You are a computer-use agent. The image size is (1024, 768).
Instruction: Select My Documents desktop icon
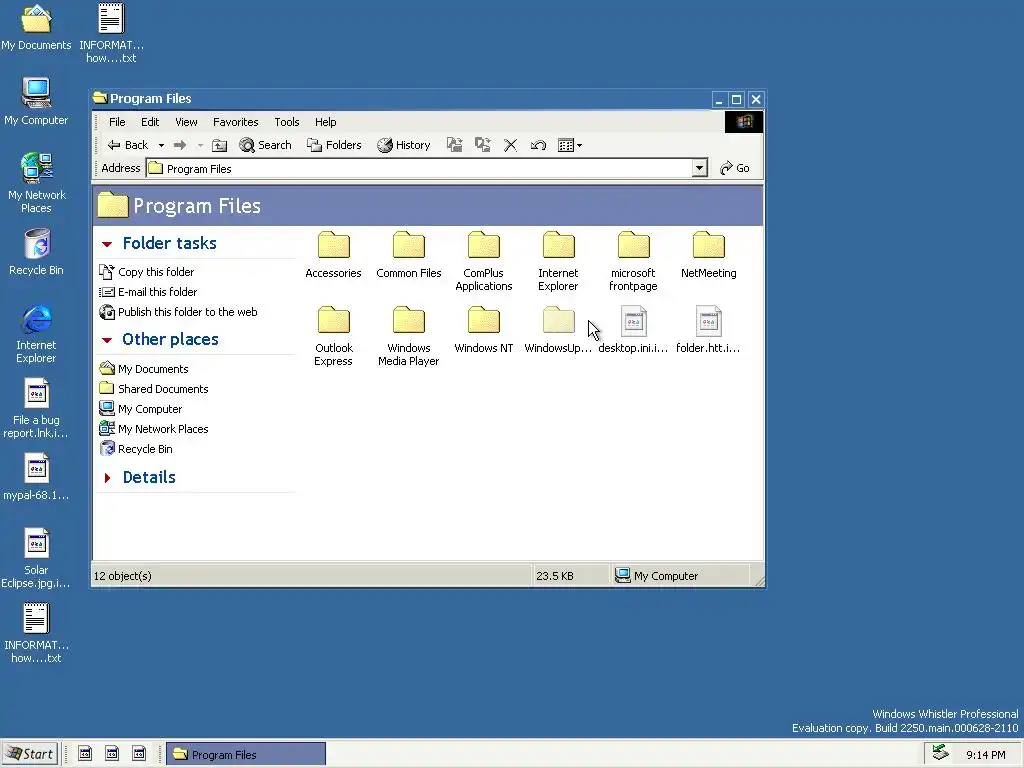pos(36,27)
